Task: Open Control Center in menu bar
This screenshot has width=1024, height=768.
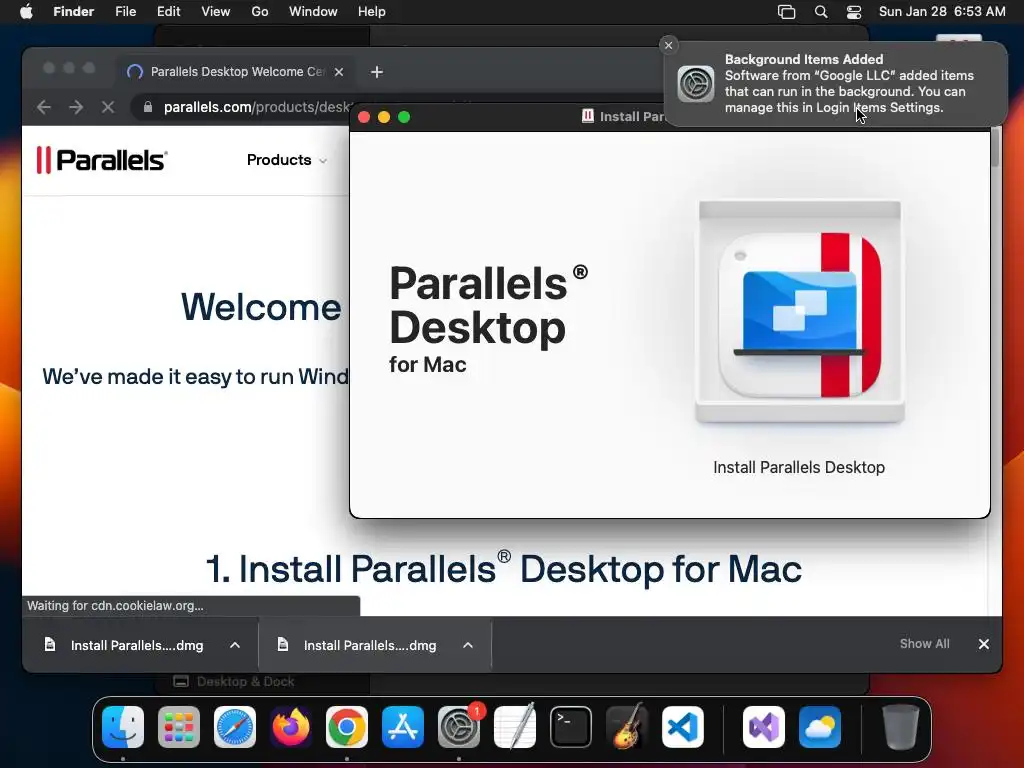Action: coord(854,12)
